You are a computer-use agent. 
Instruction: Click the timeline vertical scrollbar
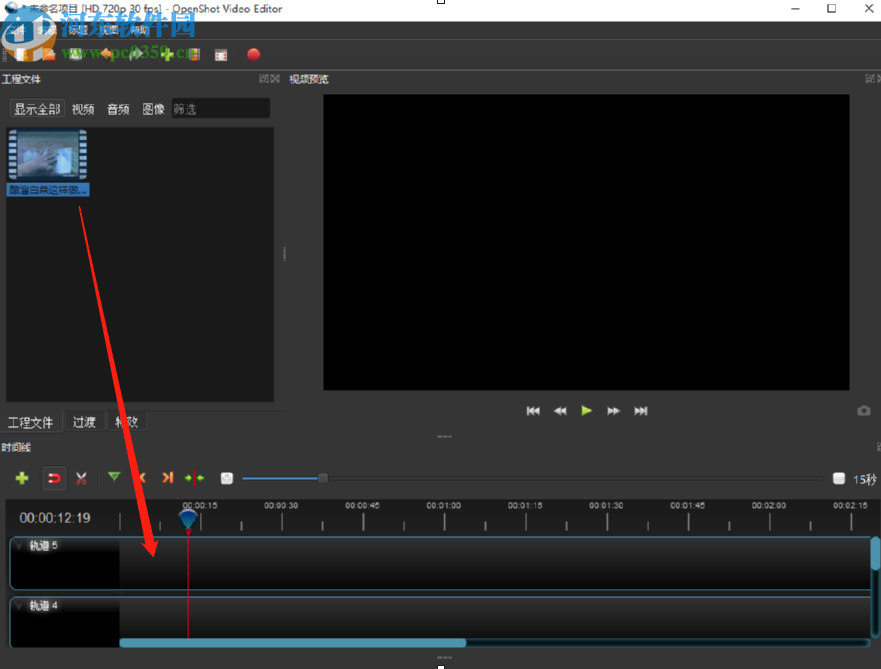(875, 554)
